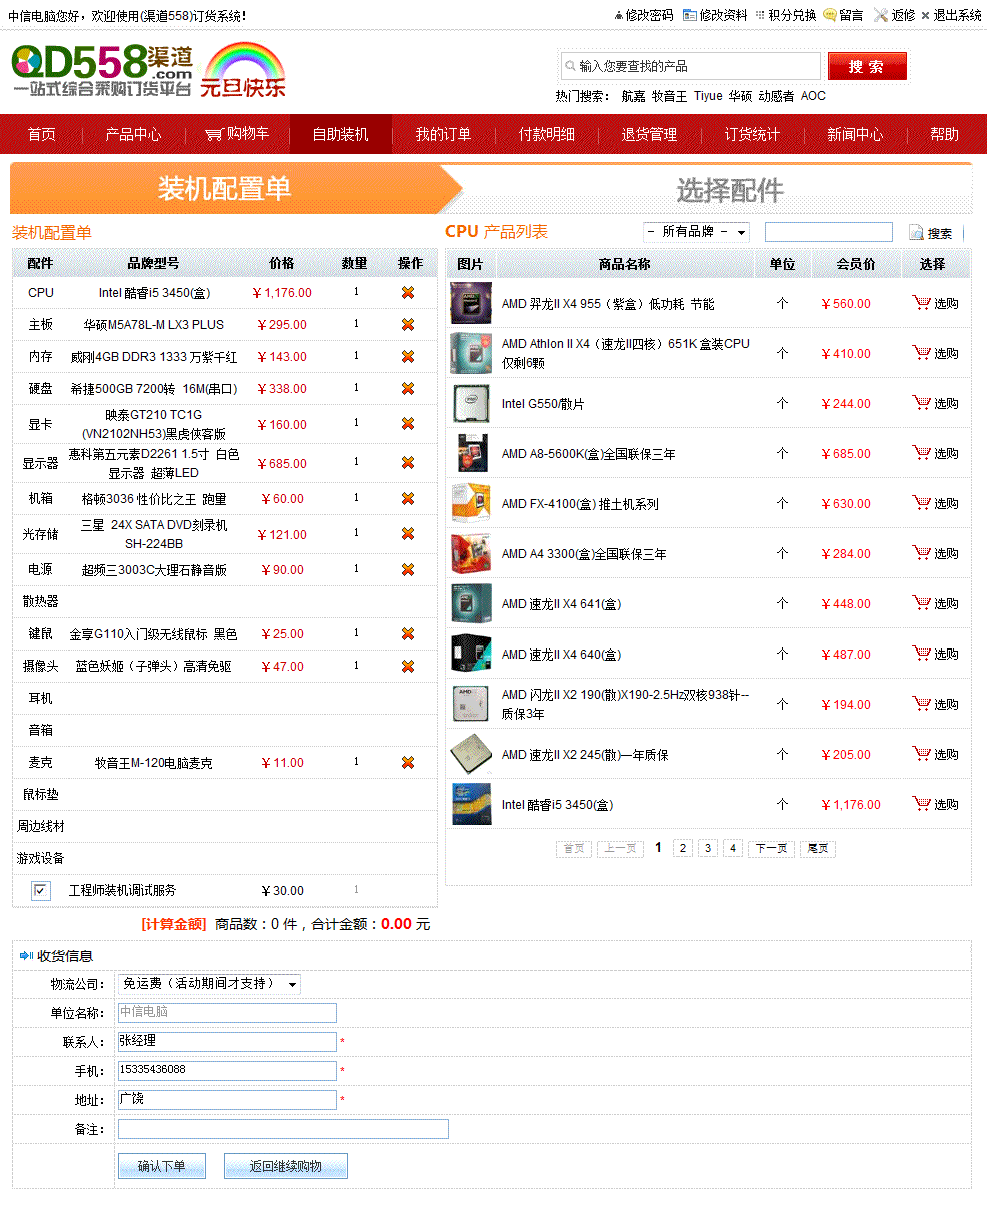Open 新闻中心 in the navigation bar
Image resolution: width=987 pixels, height=1206 pixels.
855,134
